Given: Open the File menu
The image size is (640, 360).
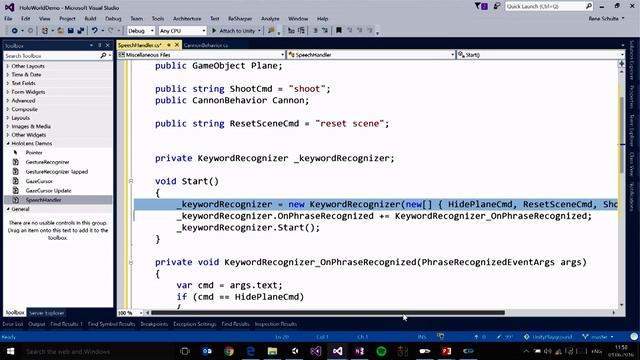Looking at the screenshot, I should (8, 18).
